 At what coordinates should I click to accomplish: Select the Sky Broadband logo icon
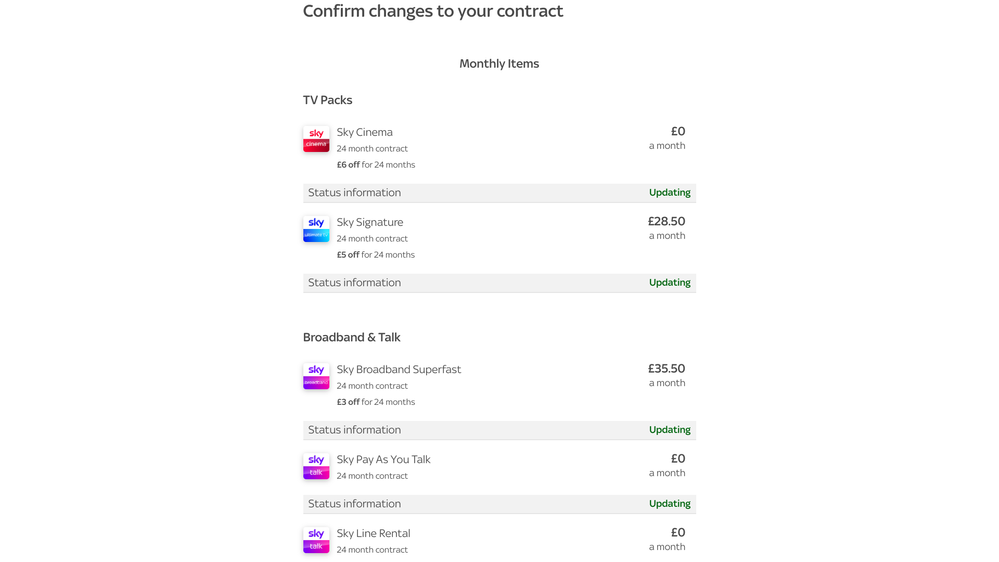[316, 376]
